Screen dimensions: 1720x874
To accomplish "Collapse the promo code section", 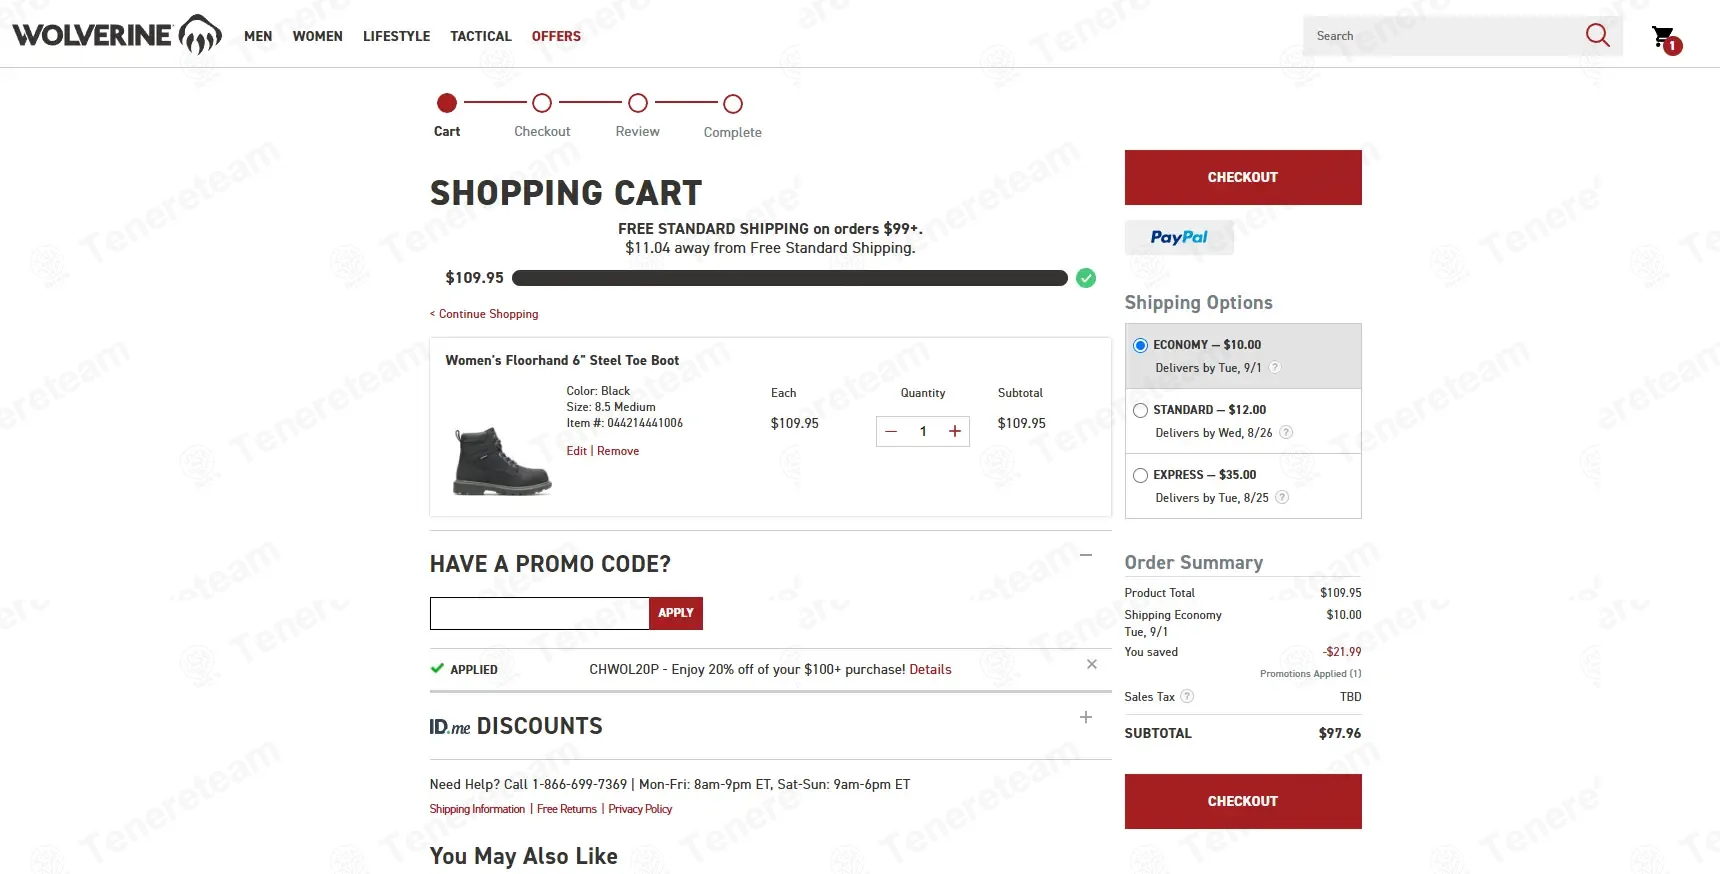I will tap(1086, 555).
